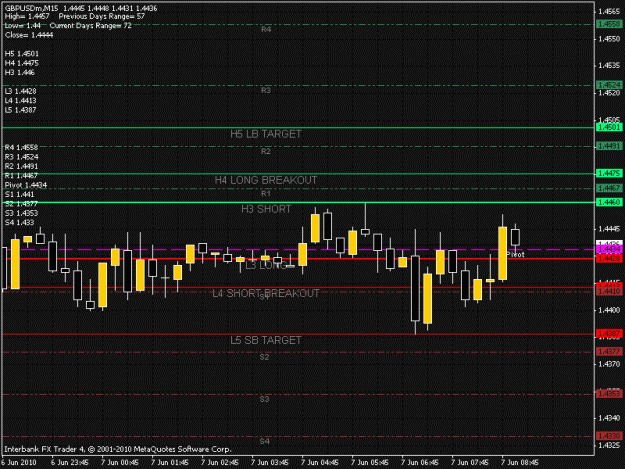The height and width of the screenshot is (469, 625).
Task: Click the 6 Jun 23:45 time label
Action: pyautogui.click(x=70, y=463)
